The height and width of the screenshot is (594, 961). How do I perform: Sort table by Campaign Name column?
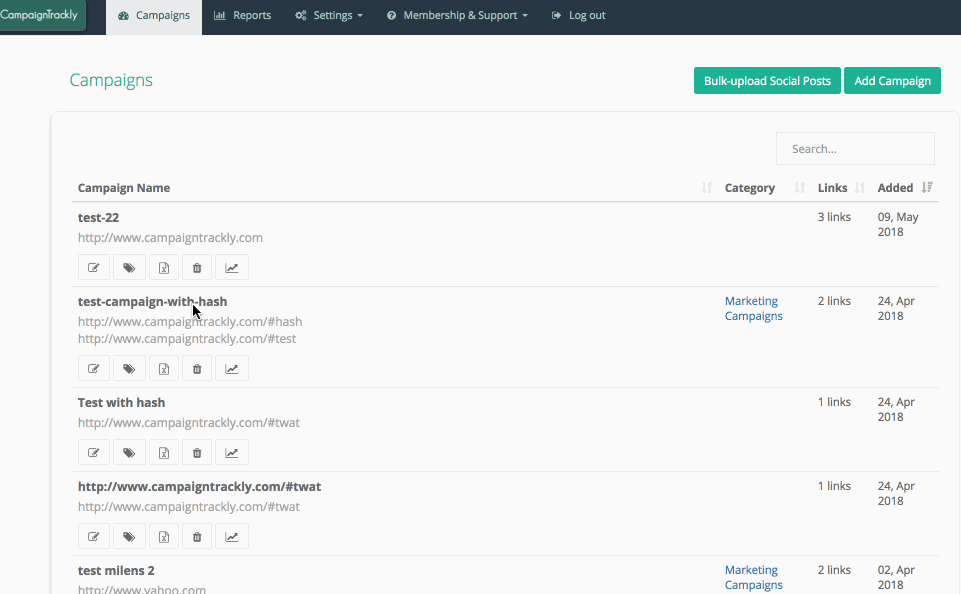point(124,188)
